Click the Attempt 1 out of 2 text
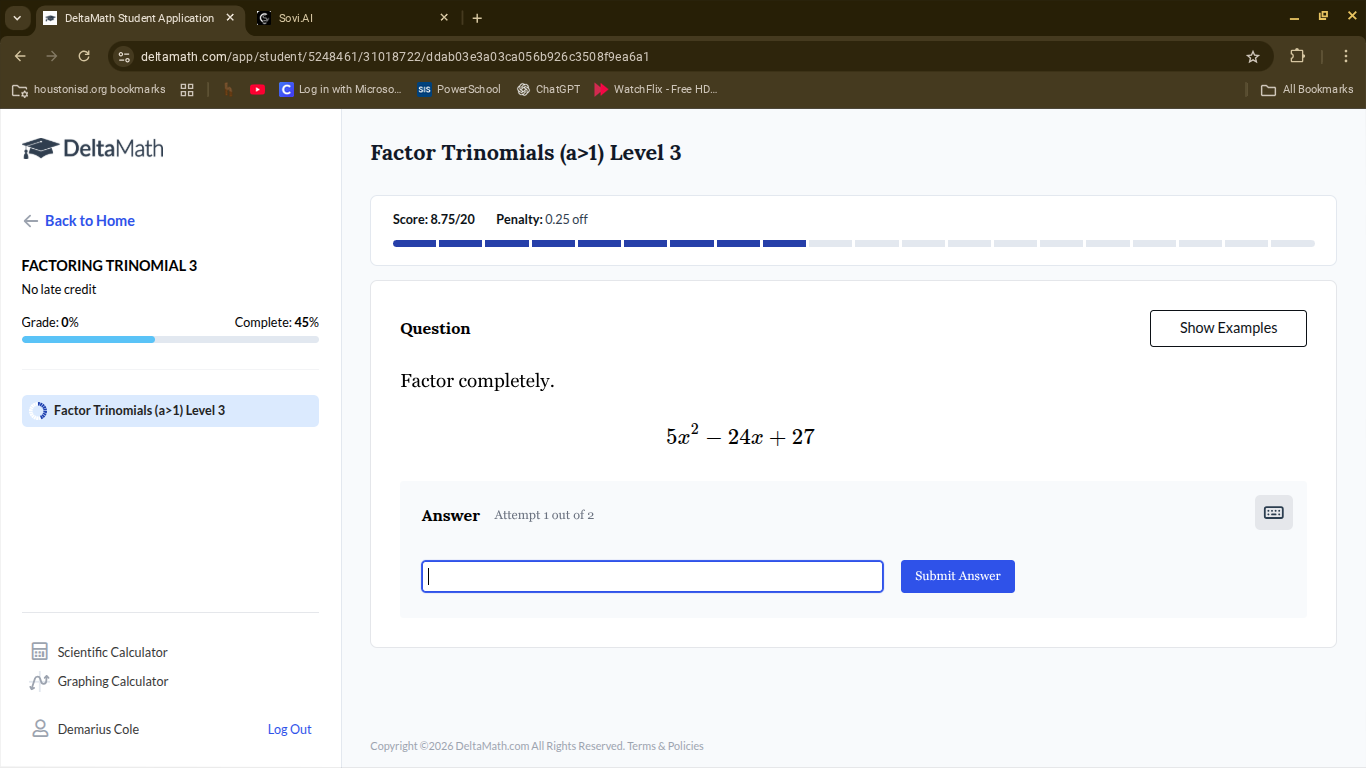 click(x=544, y=515)
